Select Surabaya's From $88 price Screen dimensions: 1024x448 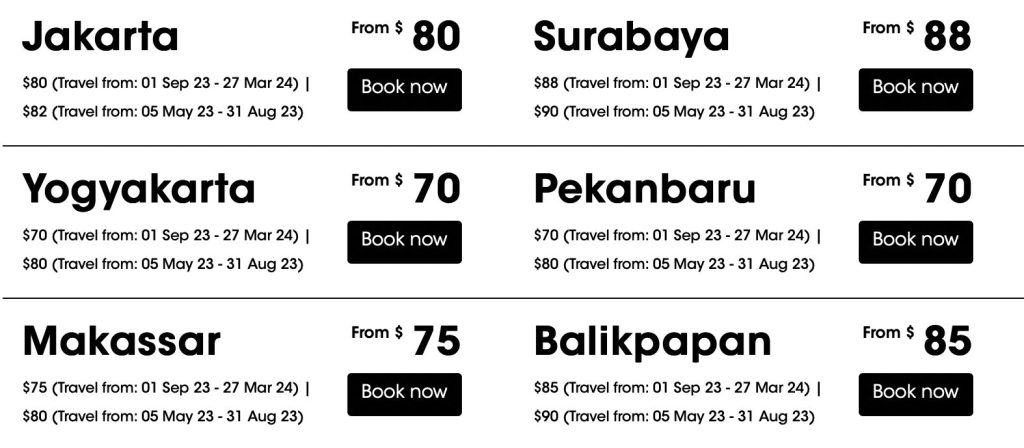917,36
